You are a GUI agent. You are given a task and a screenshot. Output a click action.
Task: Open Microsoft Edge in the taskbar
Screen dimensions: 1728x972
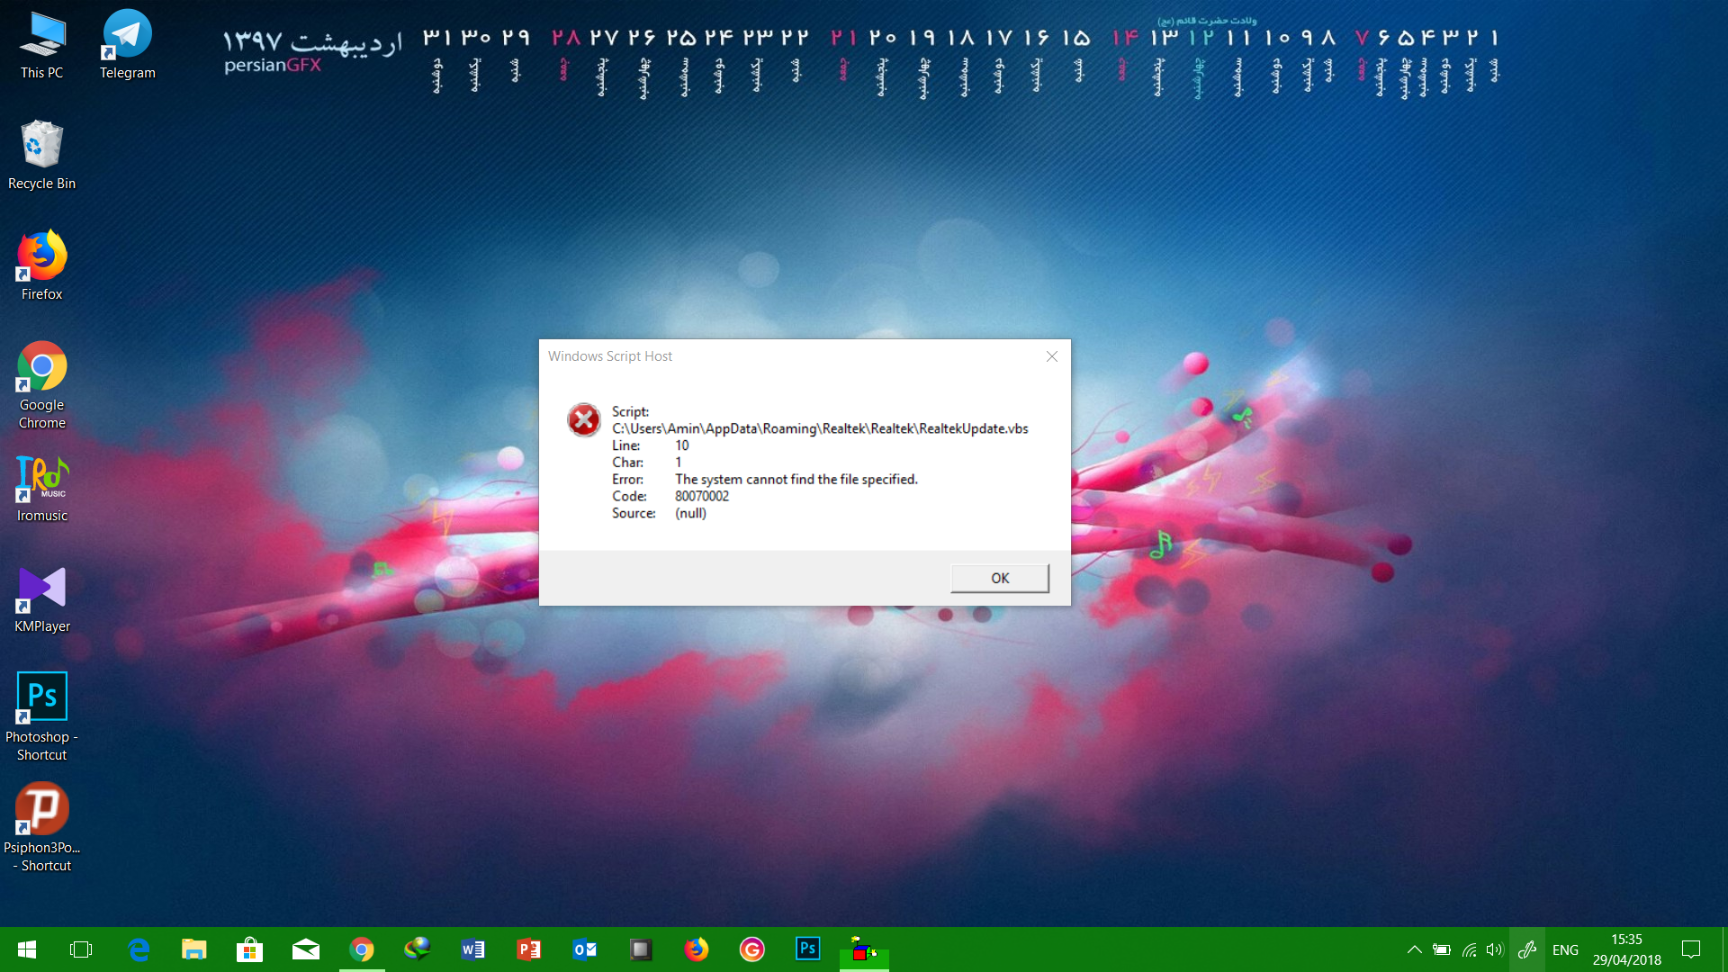coord(138,949)
